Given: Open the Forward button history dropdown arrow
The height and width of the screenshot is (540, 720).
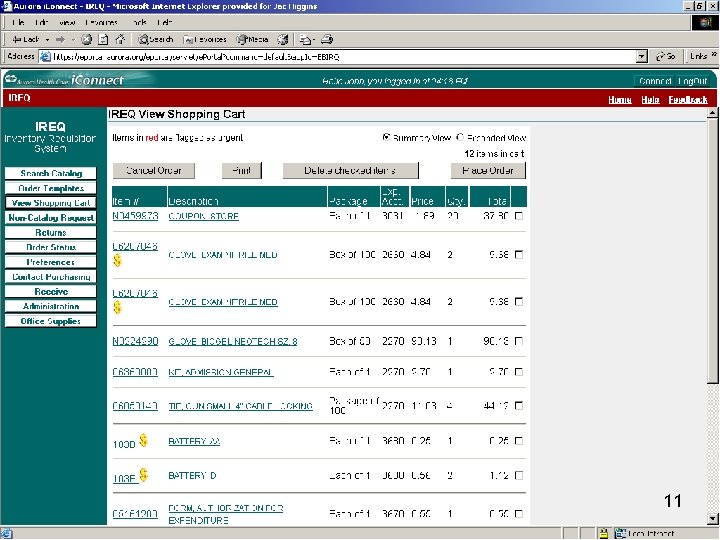Looking at the screenshot, I should point(72,40).
